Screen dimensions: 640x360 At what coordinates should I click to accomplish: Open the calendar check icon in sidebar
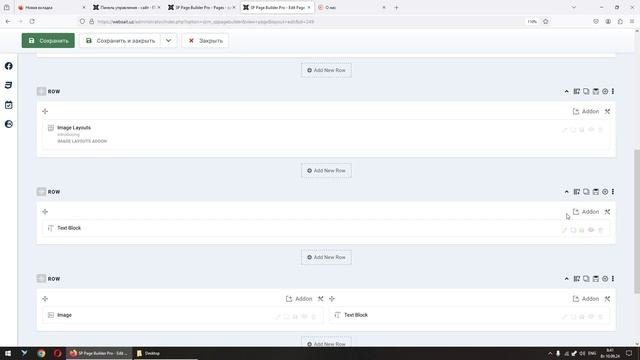click(x=9, y=105)
